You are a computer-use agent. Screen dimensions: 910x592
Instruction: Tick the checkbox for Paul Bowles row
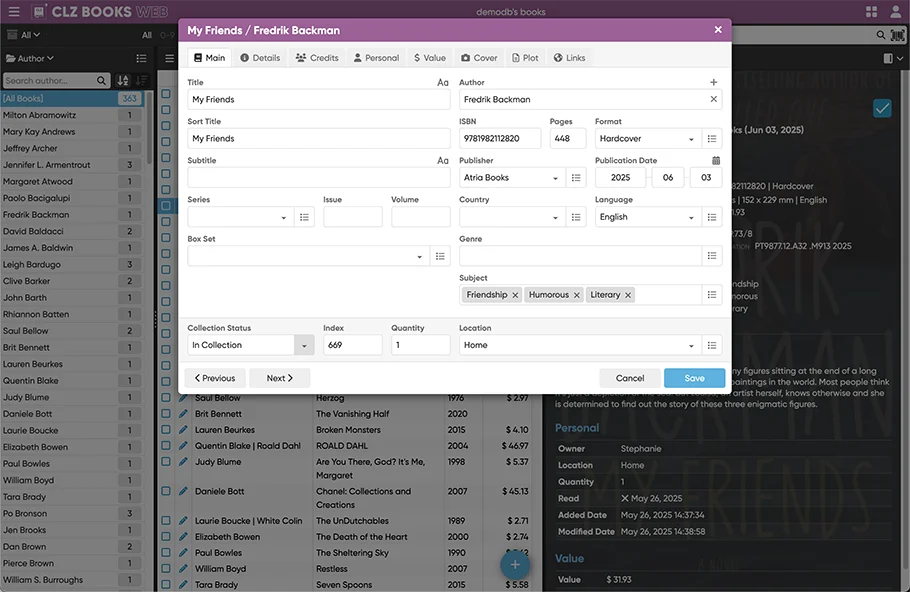[166, 553]
